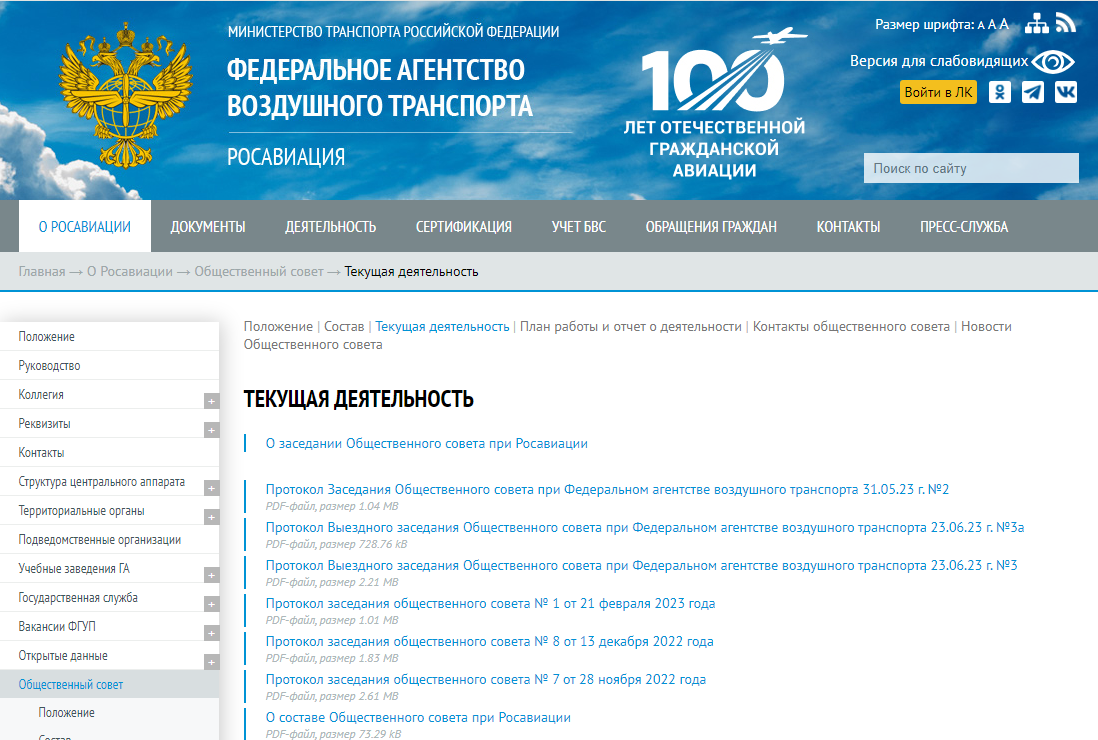Open protocol №1 от 21 февраля 2023
Screen dimensions: 1098x740
point(490,603)
